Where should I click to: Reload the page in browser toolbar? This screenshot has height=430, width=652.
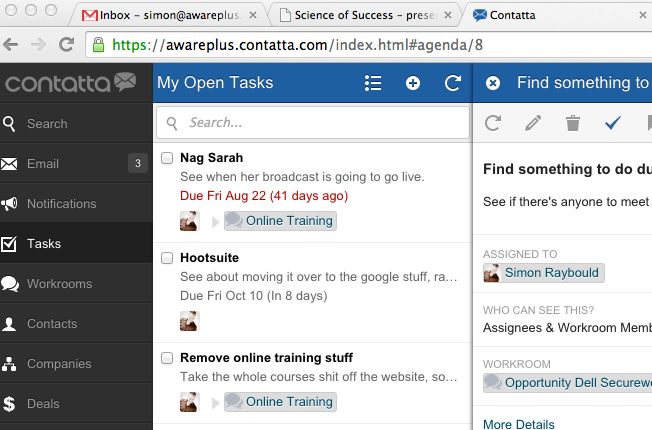tap(67, 45)
